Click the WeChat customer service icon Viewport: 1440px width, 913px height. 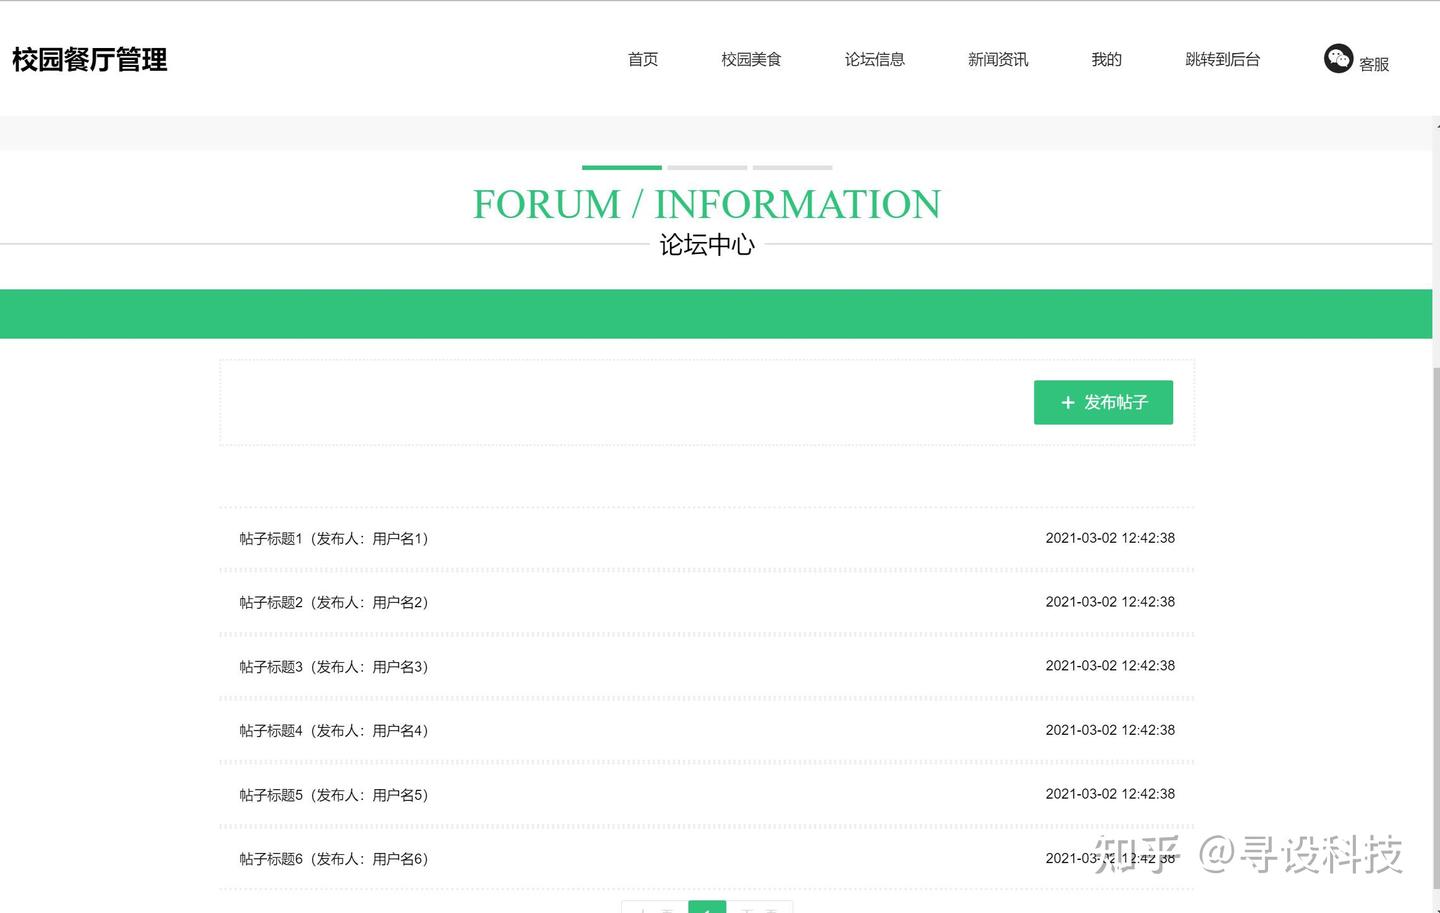coord(1339,59)
